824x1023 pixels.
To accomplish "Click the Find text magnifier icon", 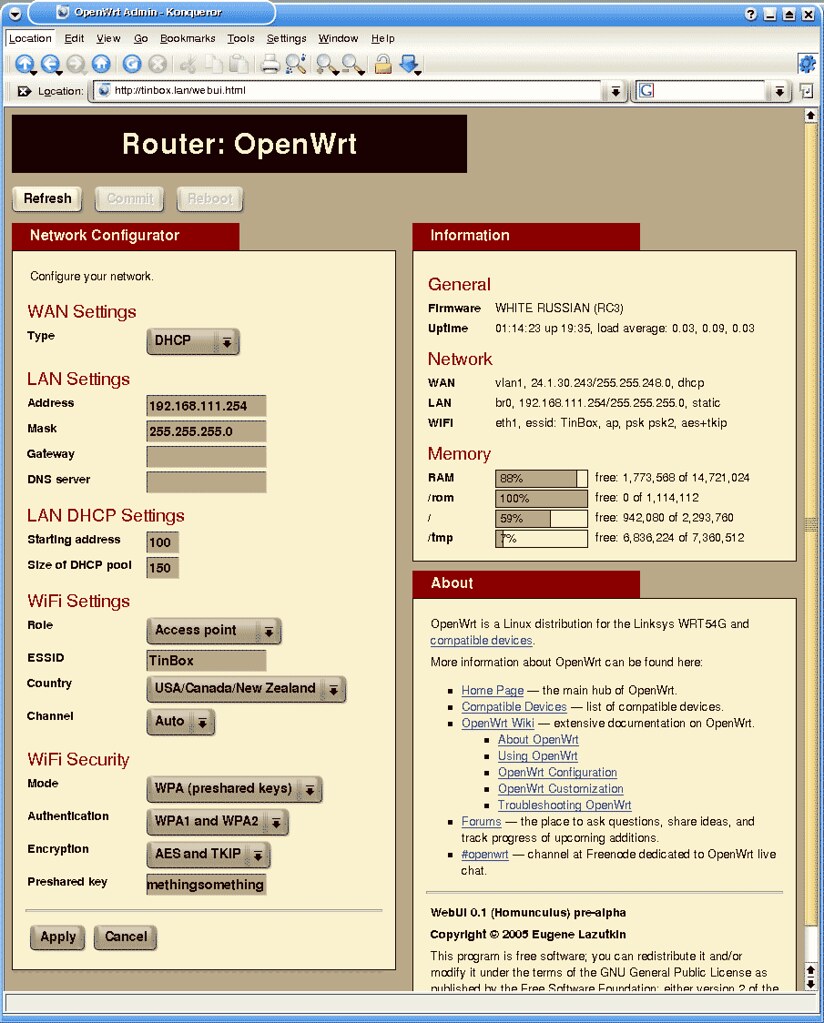I will point(296,64).
